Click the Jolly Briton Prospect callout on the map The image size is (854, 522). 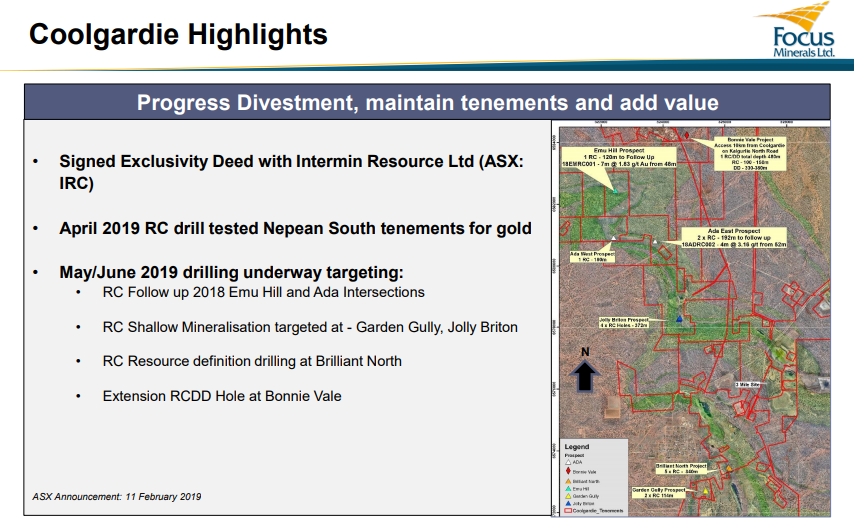pos(624,323)
